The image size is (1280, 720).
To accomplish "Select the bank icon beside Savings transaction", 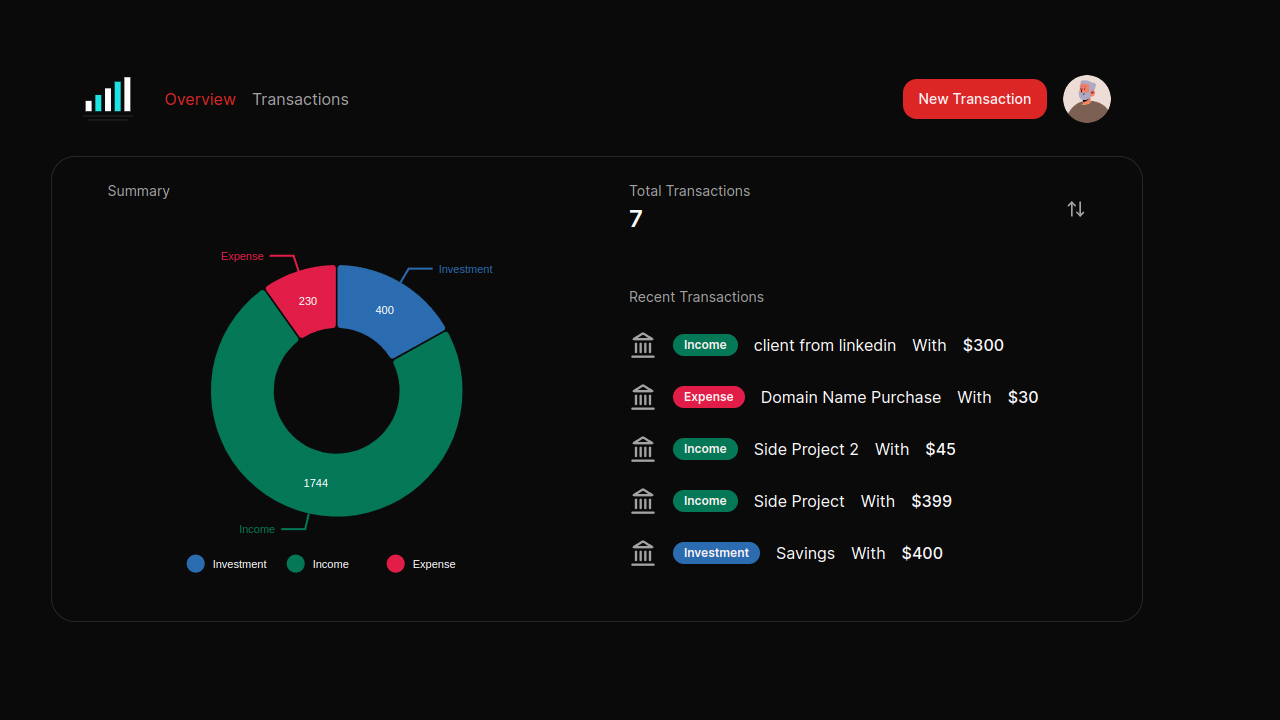I will point(642,553).
